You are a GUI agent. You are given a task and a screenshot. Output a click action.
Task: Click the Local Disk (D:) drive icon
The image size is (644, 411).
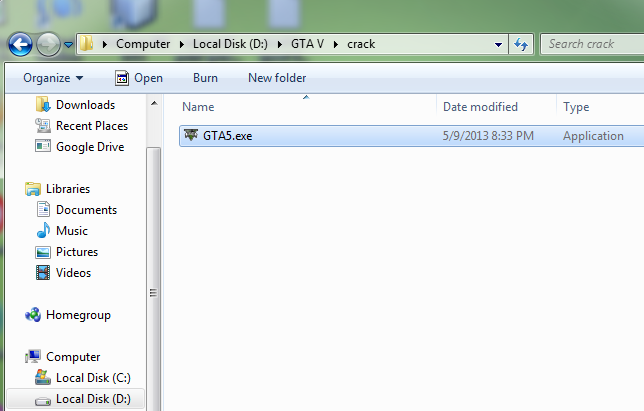point(43,401)
